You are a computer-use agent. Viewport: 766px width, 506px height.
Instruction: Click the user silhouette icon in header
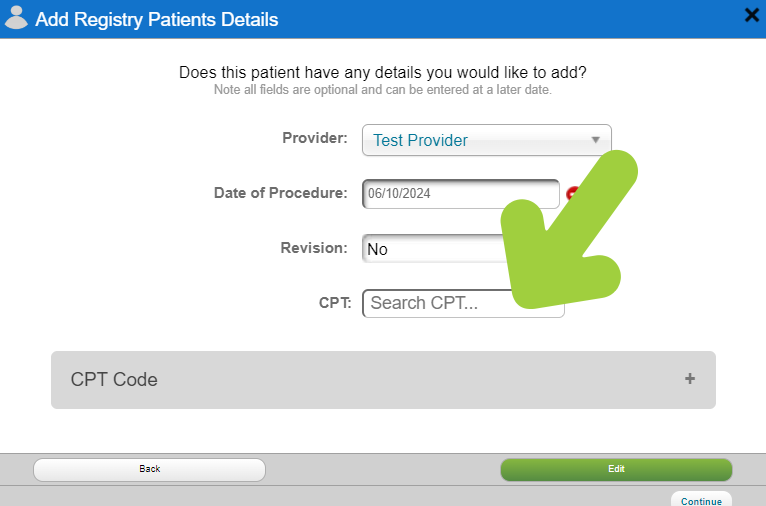pos(16,18)
